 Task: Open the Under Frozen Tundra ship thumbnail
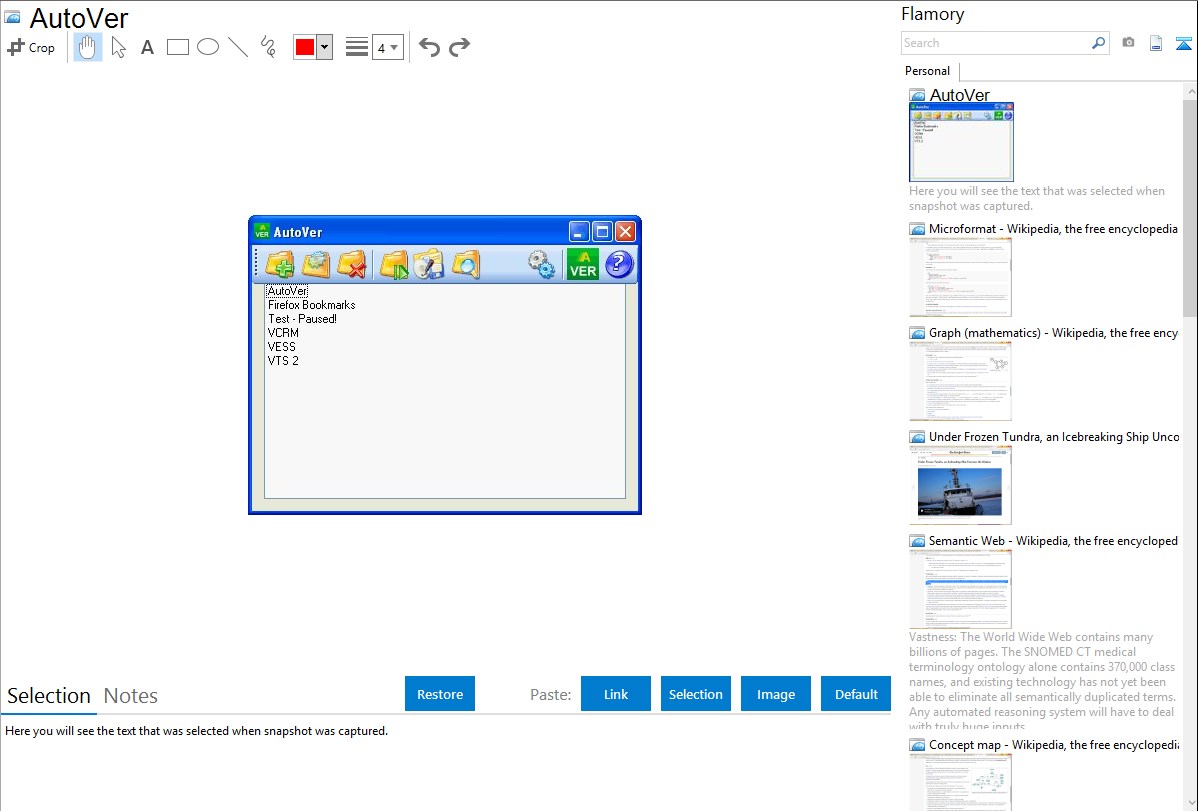click(960, 485)
